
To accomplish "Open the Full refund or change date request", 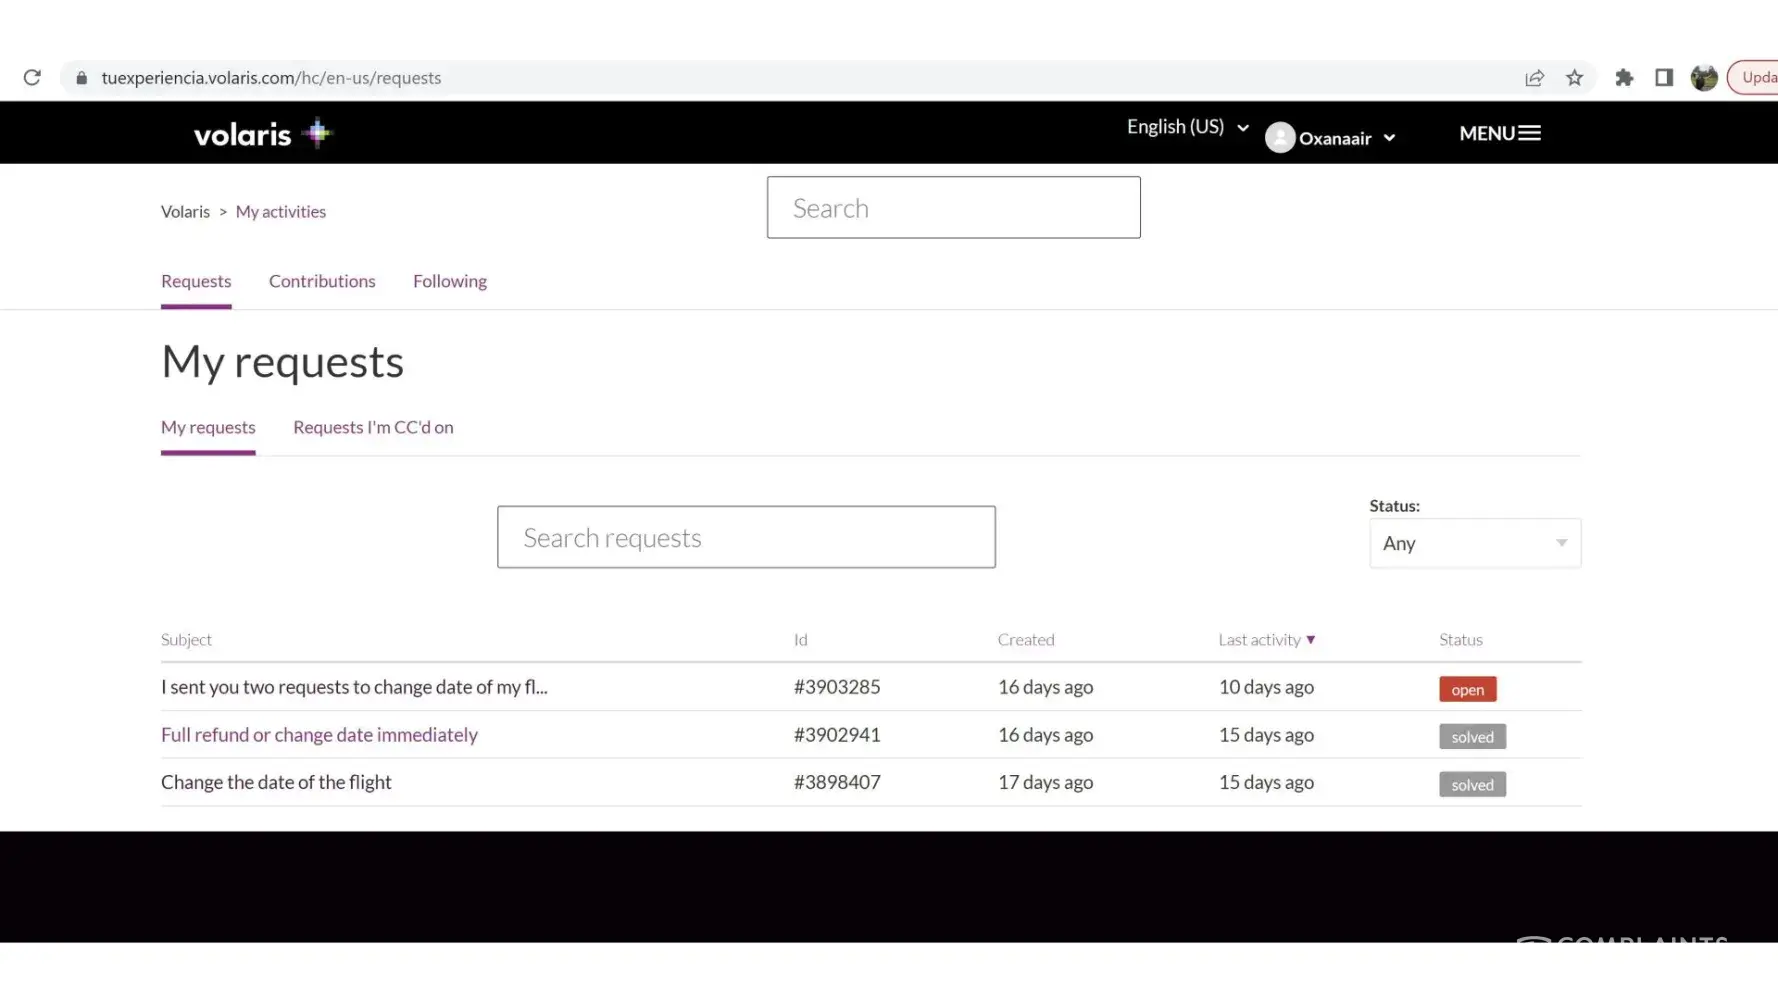I will tap(319, 735).
